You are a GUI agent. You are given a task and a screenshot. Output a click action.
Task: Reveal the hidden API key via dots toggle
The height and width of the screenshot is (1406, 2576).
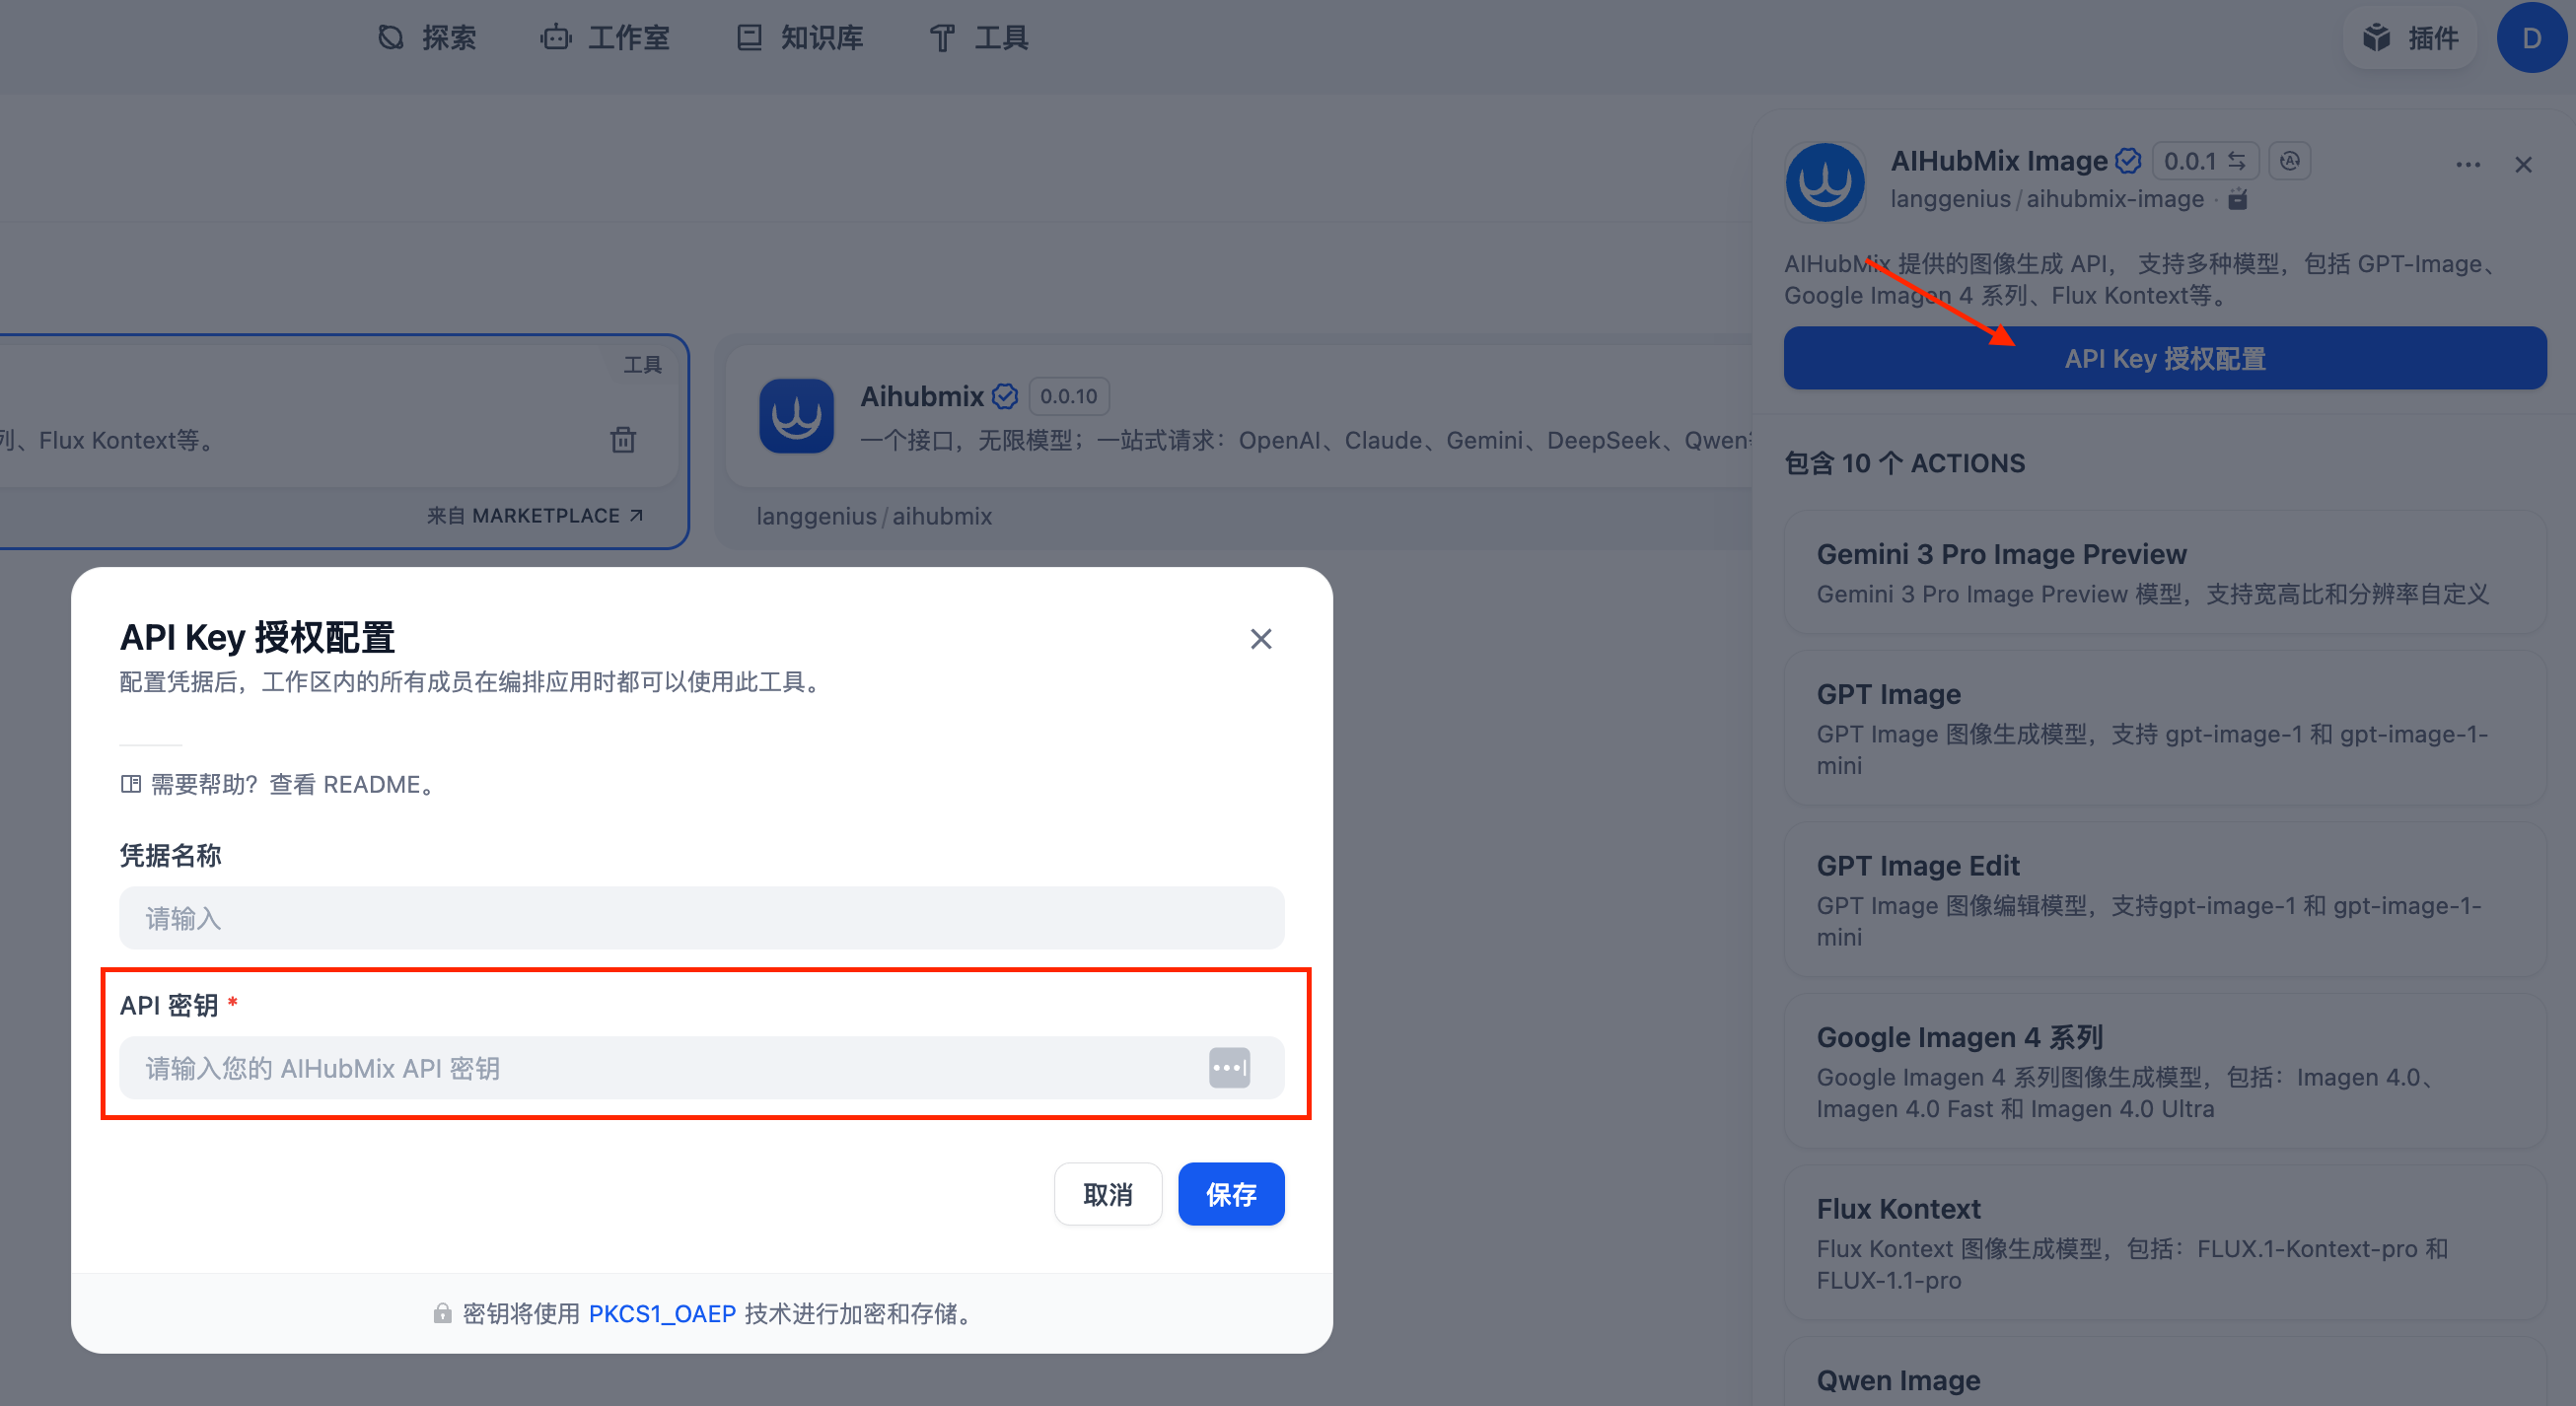(x=1229, y=1067)
